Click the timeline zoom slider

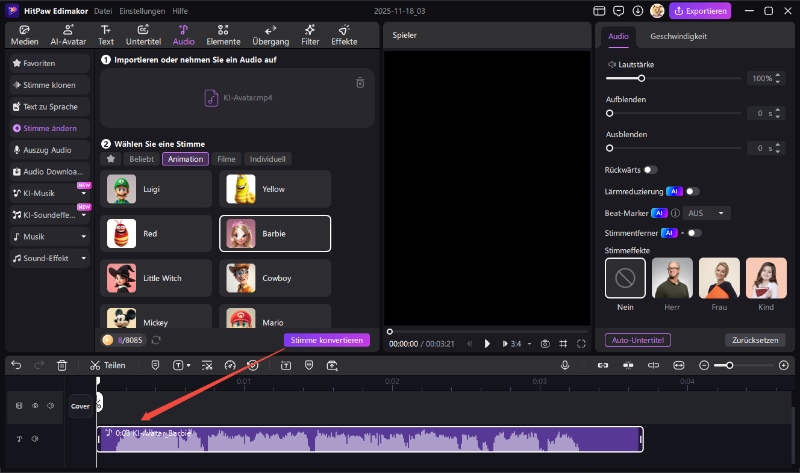tap(743, 365)
